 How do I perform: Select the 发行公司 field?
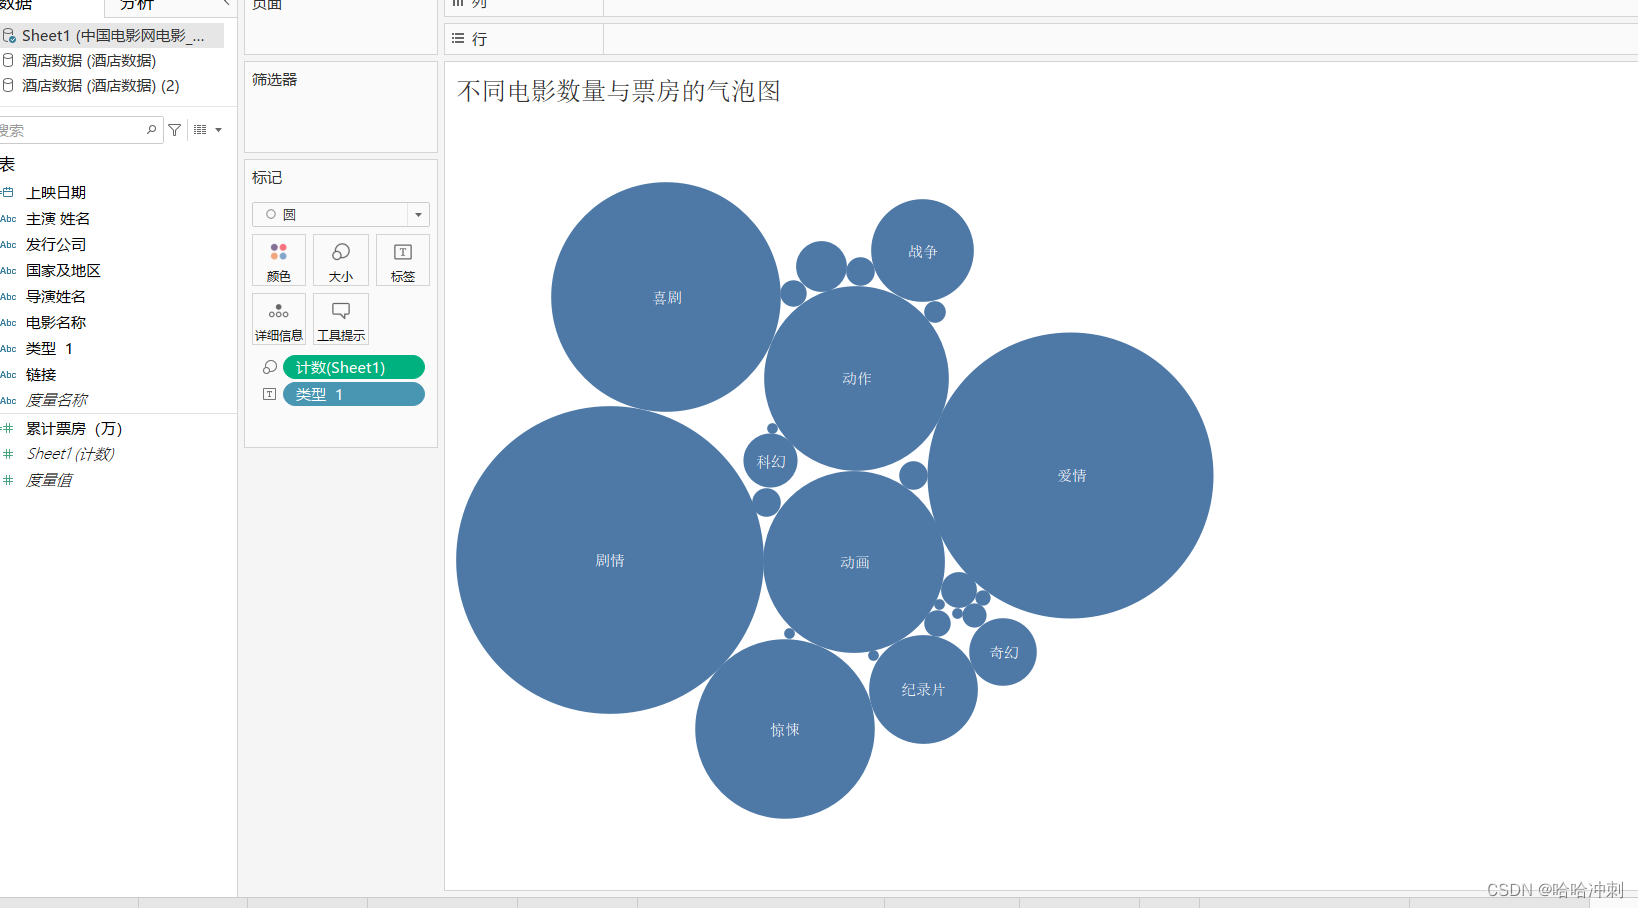(x=56, y=244)
